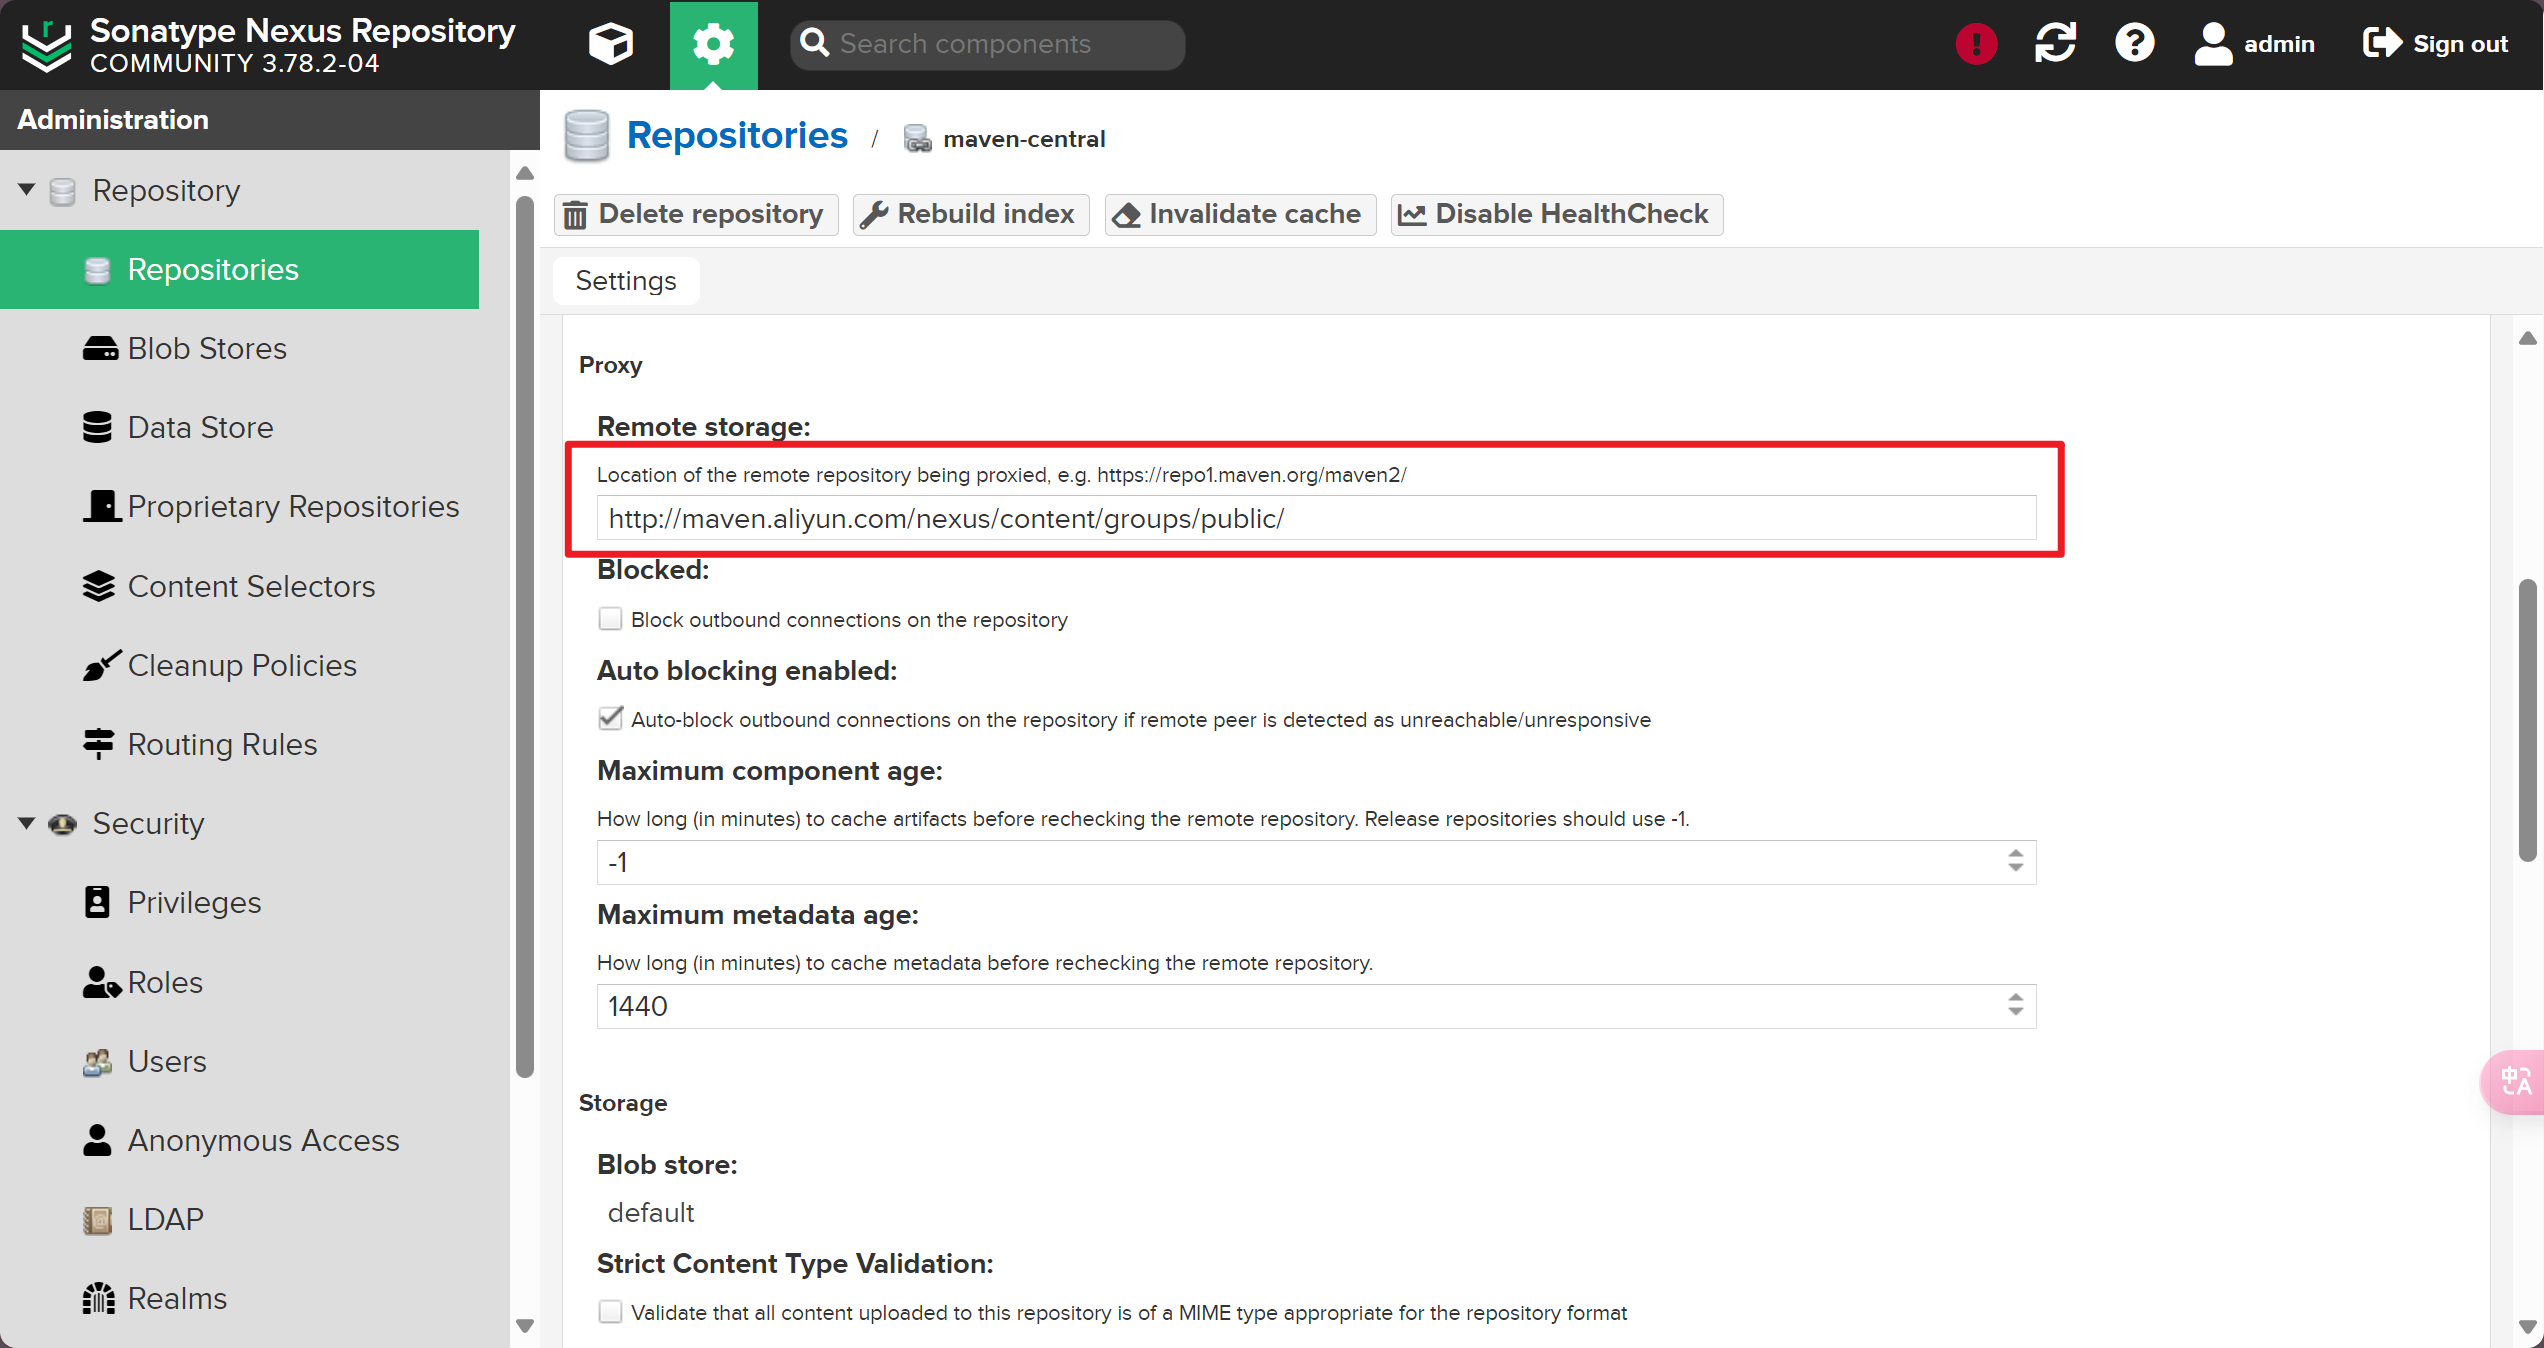The height and width of the screenshot is (1348, 2544).
Task: Click the Realms icon
Action: pos(98,1299)
